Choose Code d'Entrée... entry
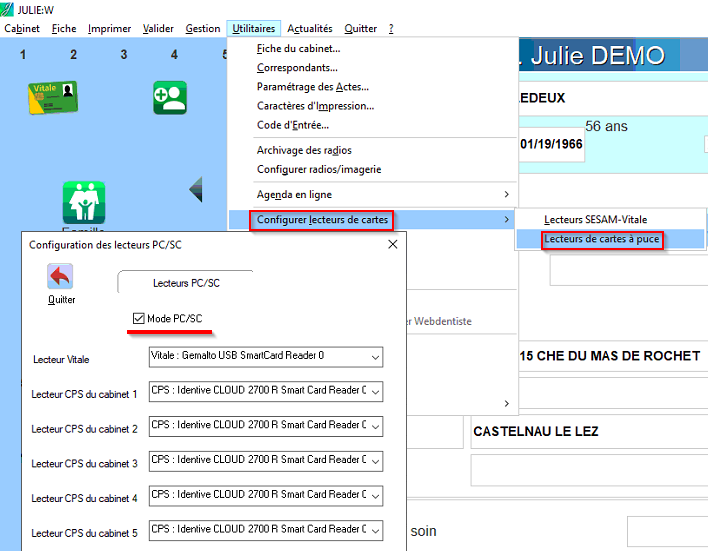 pos(293,125)
